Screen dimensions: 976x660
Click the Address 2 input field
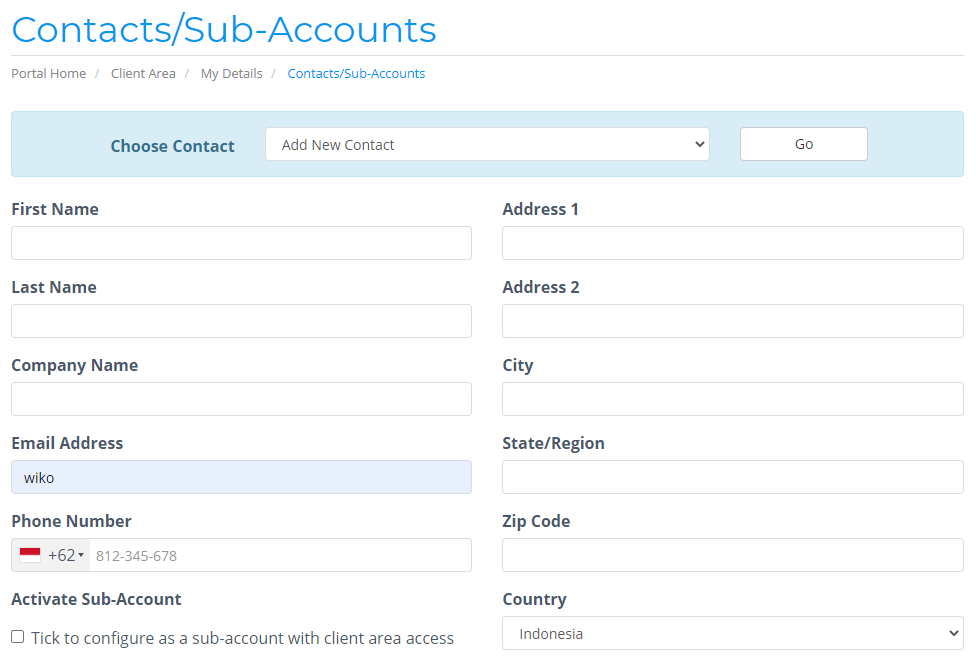click(x=732, y=321)
